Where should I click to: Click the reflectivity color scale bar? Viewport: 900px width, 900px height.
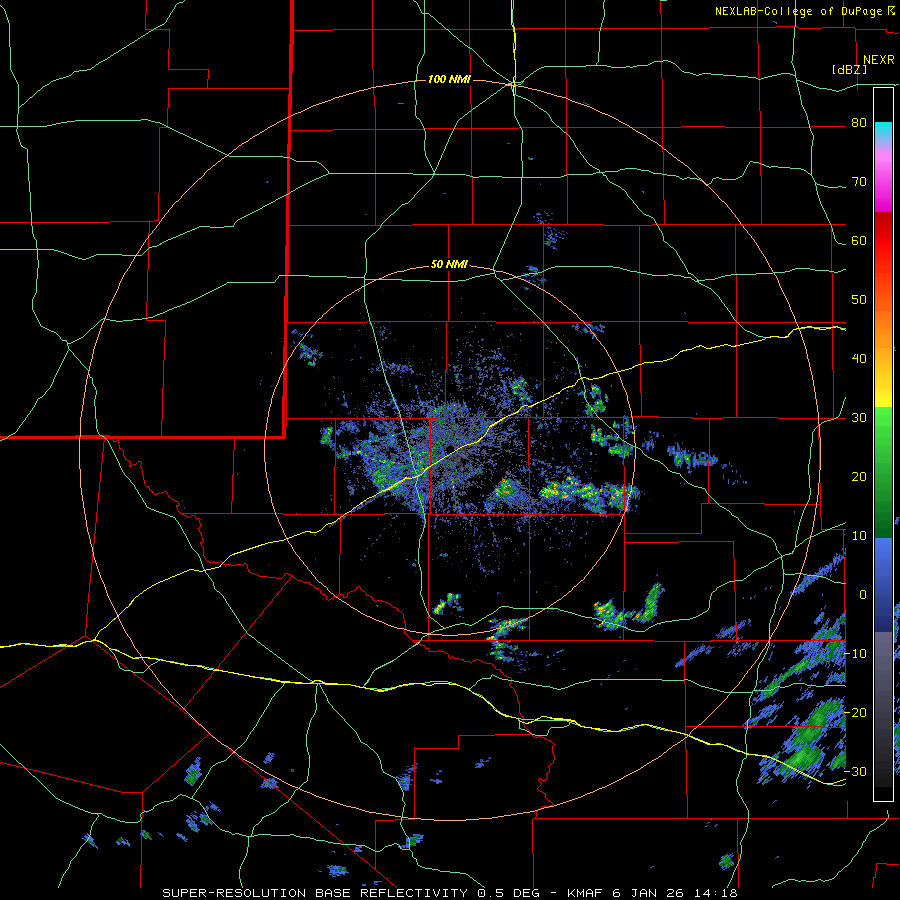pos(883,444)
